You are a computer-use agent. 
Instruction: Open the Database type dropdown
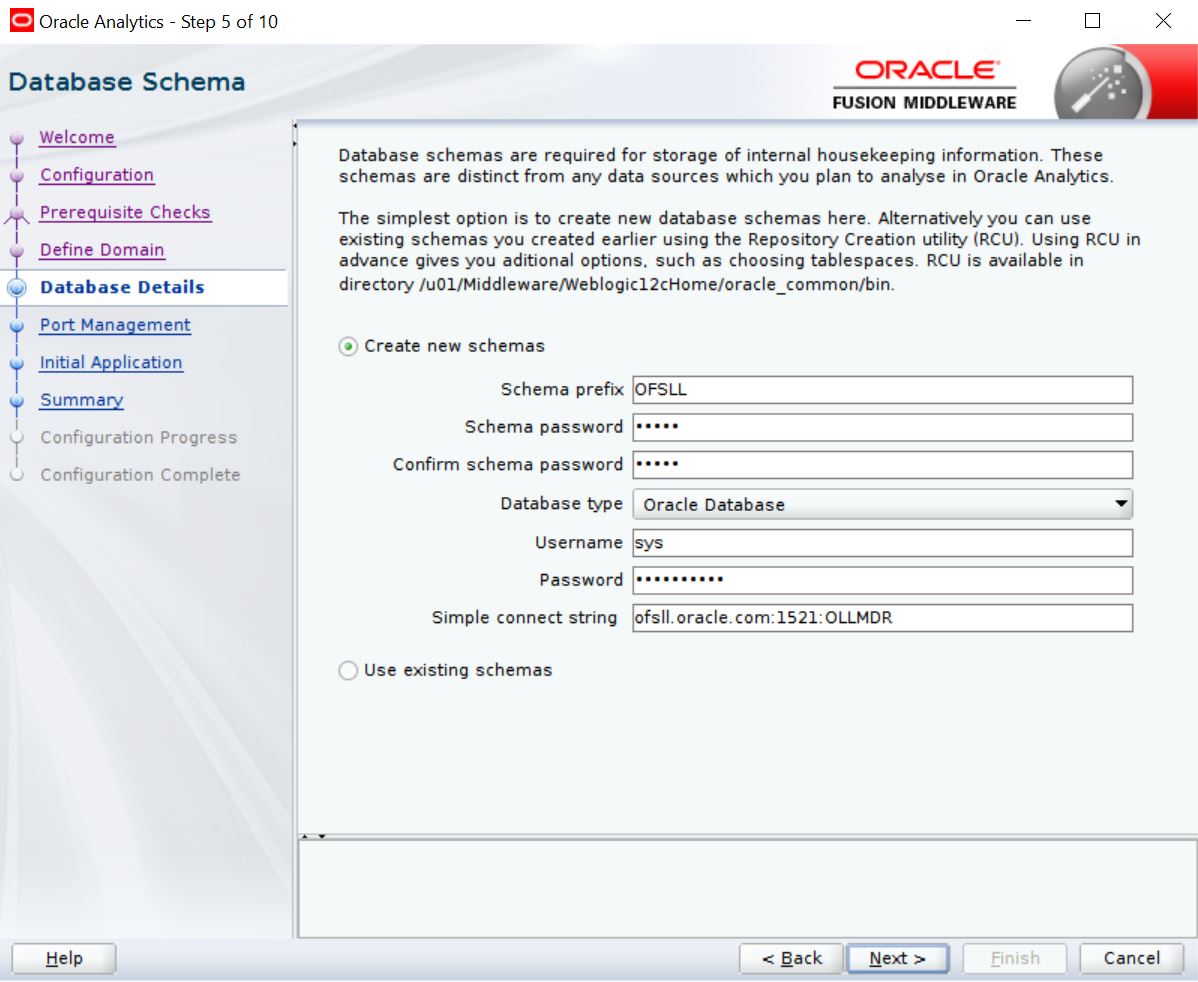[x=882, y=504]
